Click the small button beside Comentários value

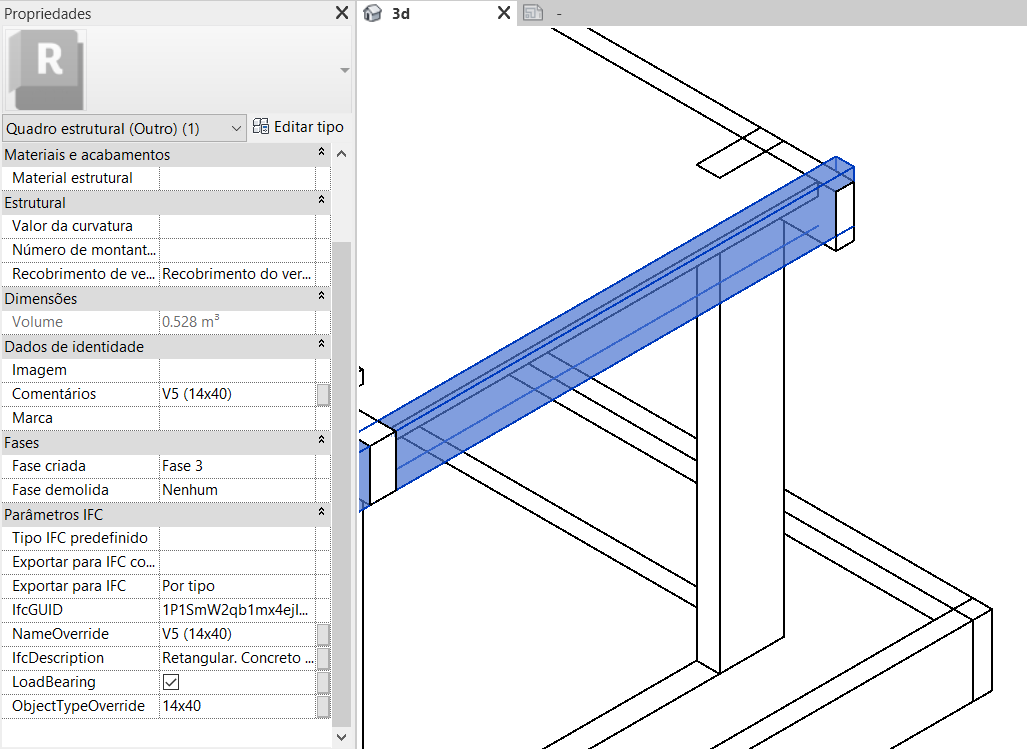pos(323,394)
